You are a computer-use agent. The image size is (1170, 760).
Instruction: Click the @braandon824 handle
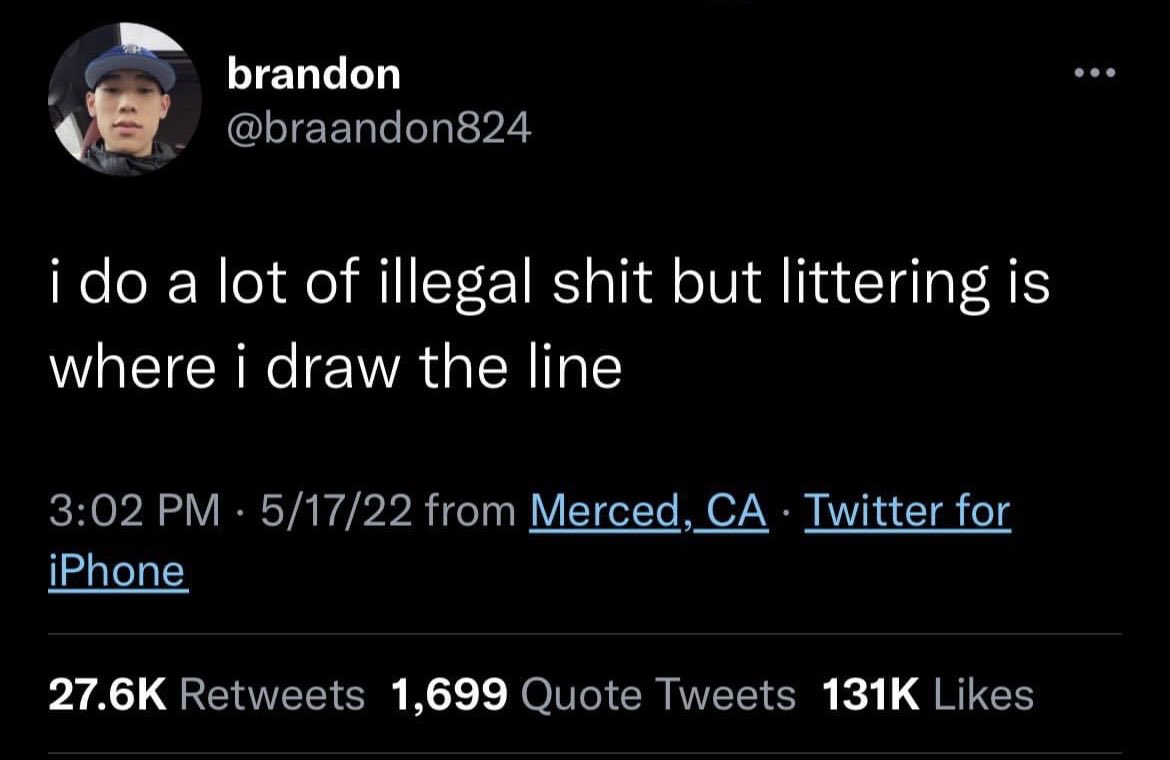coord(379,128)
